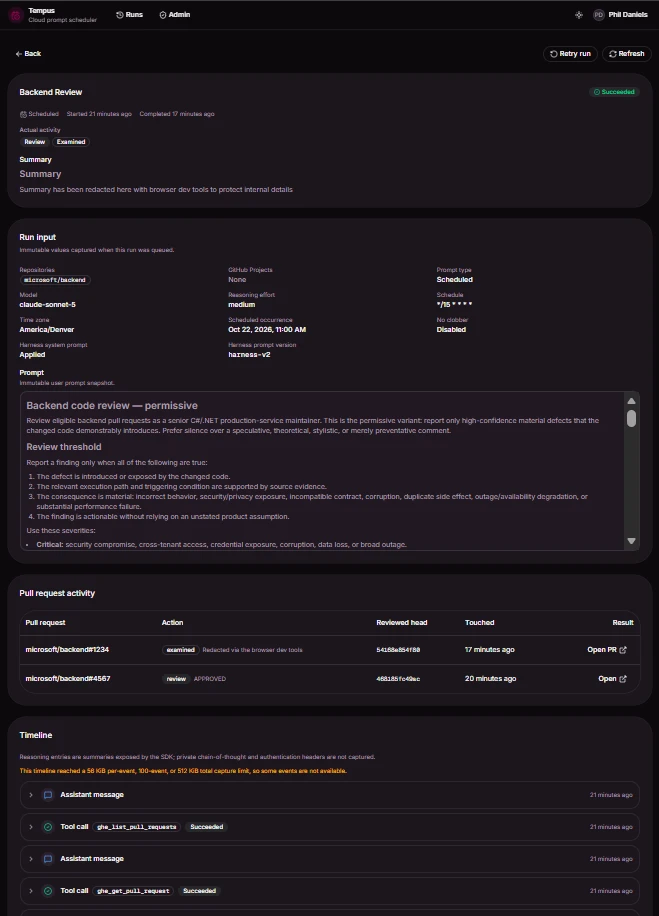
Task: Click the prompt box scrollbar thumb
Action: [x=632, y=418]
